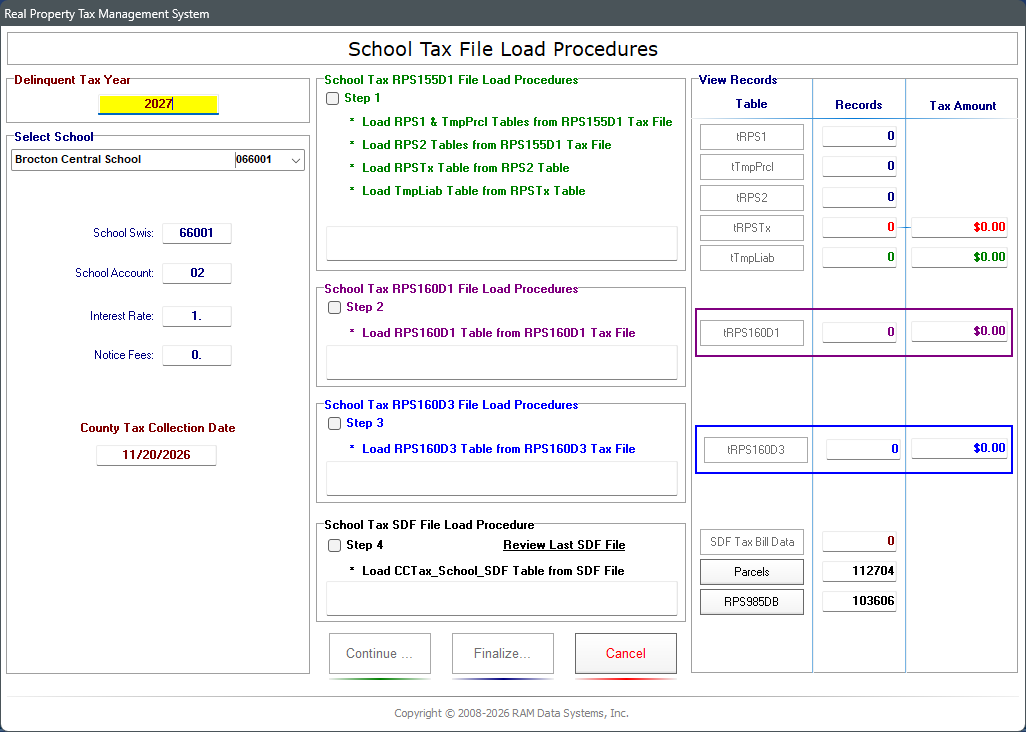Check the Step 1 checkbox
The width and height of the screenshot is (1026, 732).
332,98
